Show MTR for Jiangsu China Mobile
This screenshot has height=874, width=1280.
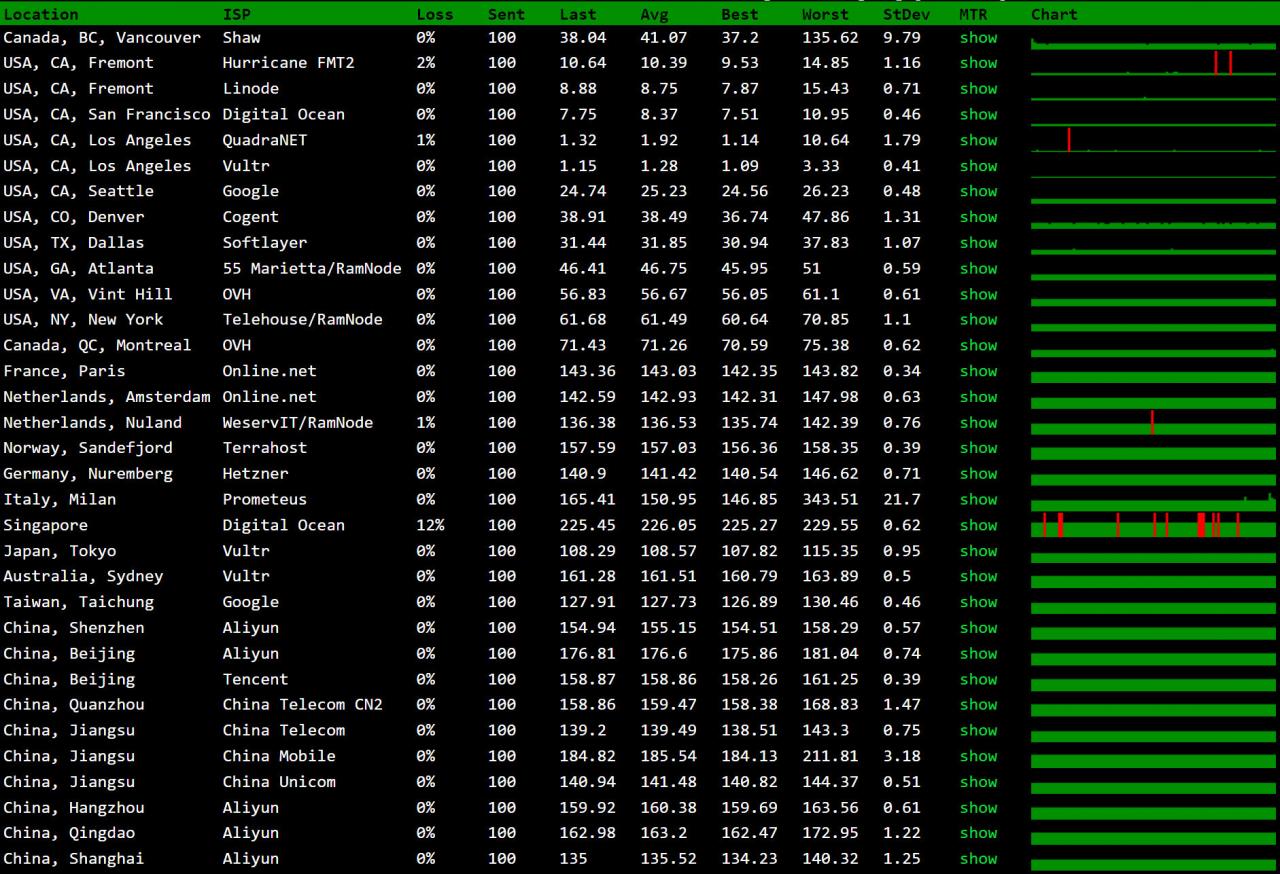coord(978,756)
